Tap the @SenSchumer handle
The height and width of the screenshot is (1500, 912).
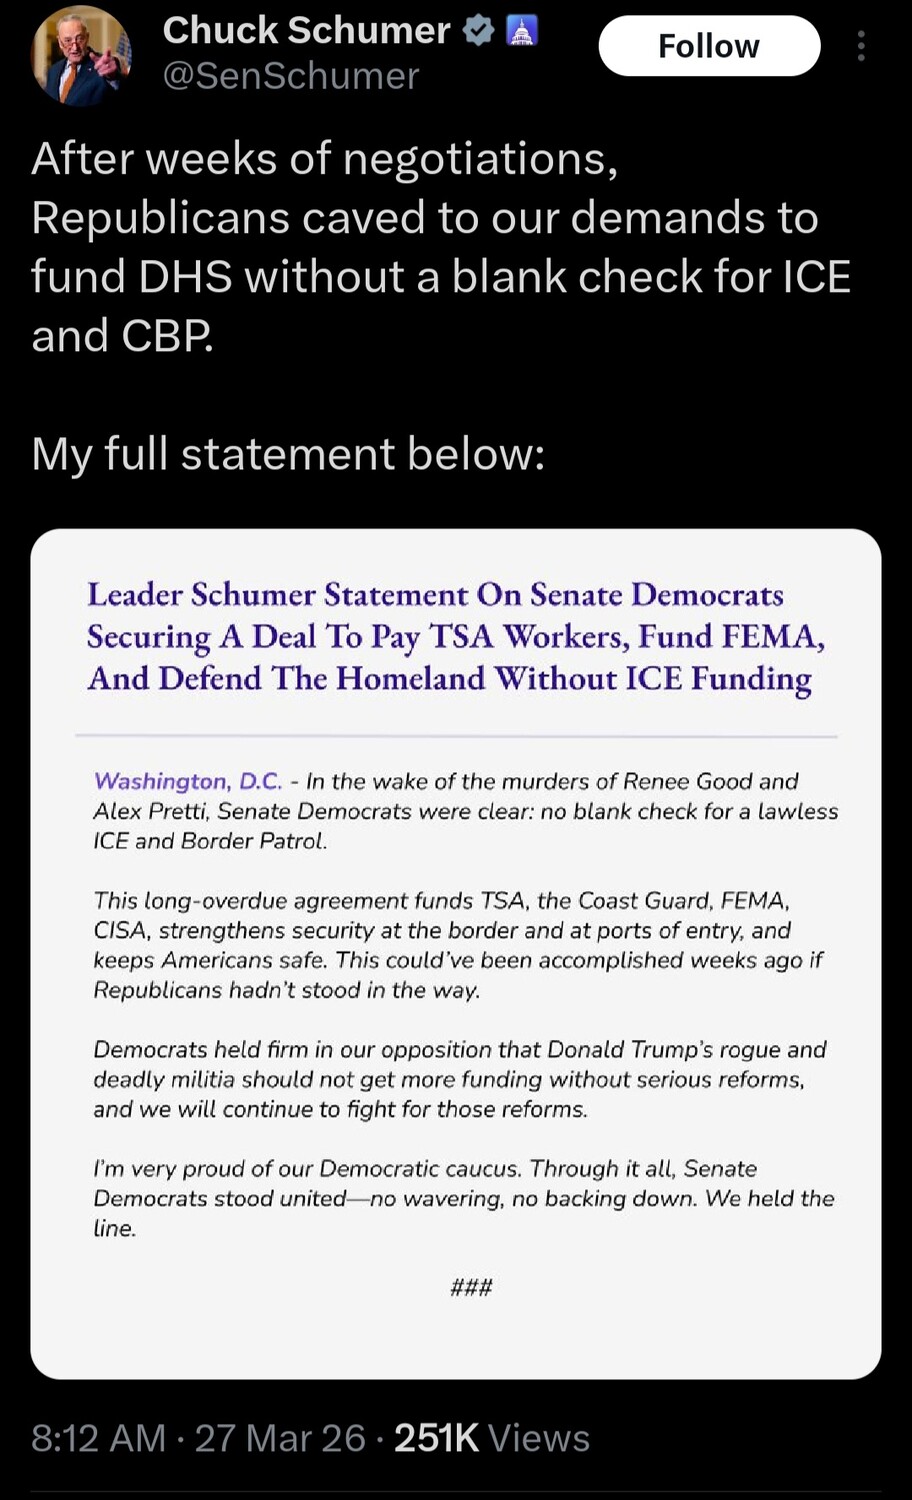[291, 76]
